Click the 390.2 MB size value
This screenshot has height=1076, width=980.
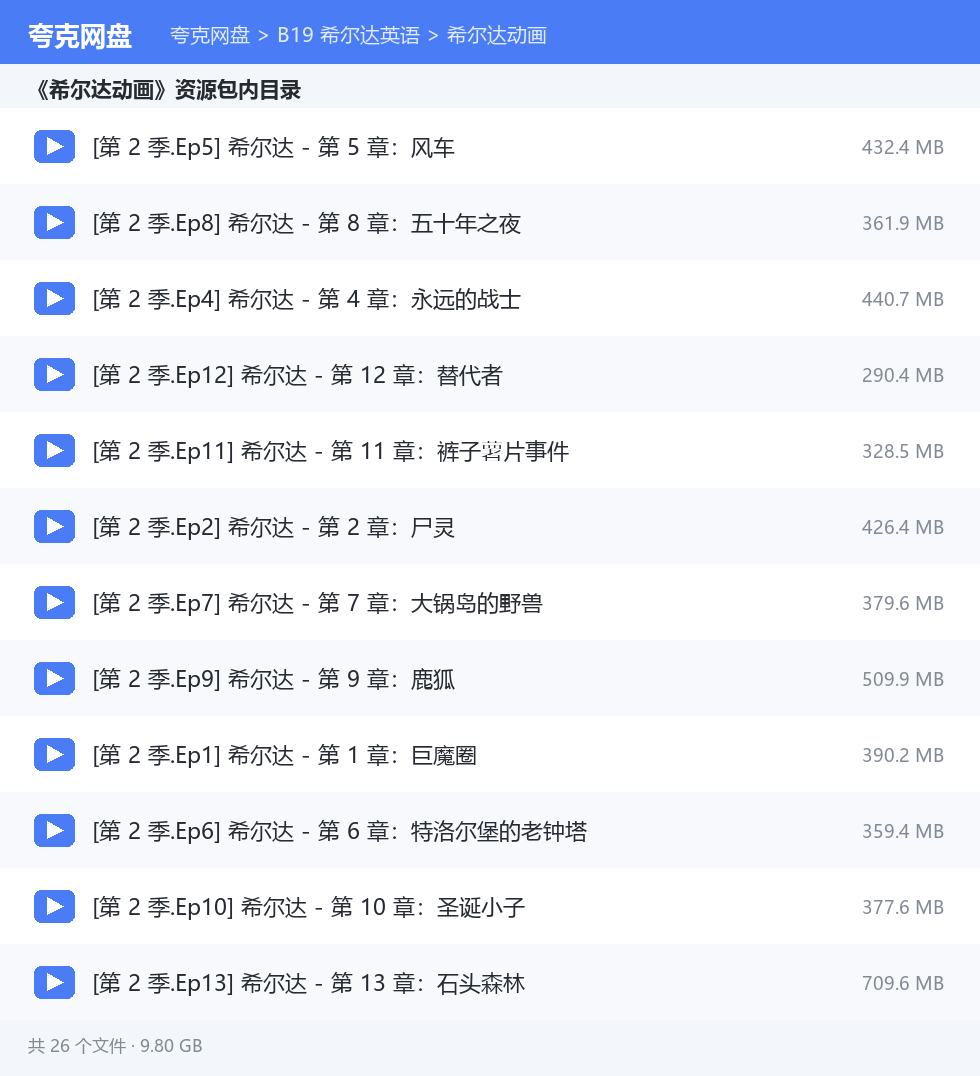click(902, 755)
